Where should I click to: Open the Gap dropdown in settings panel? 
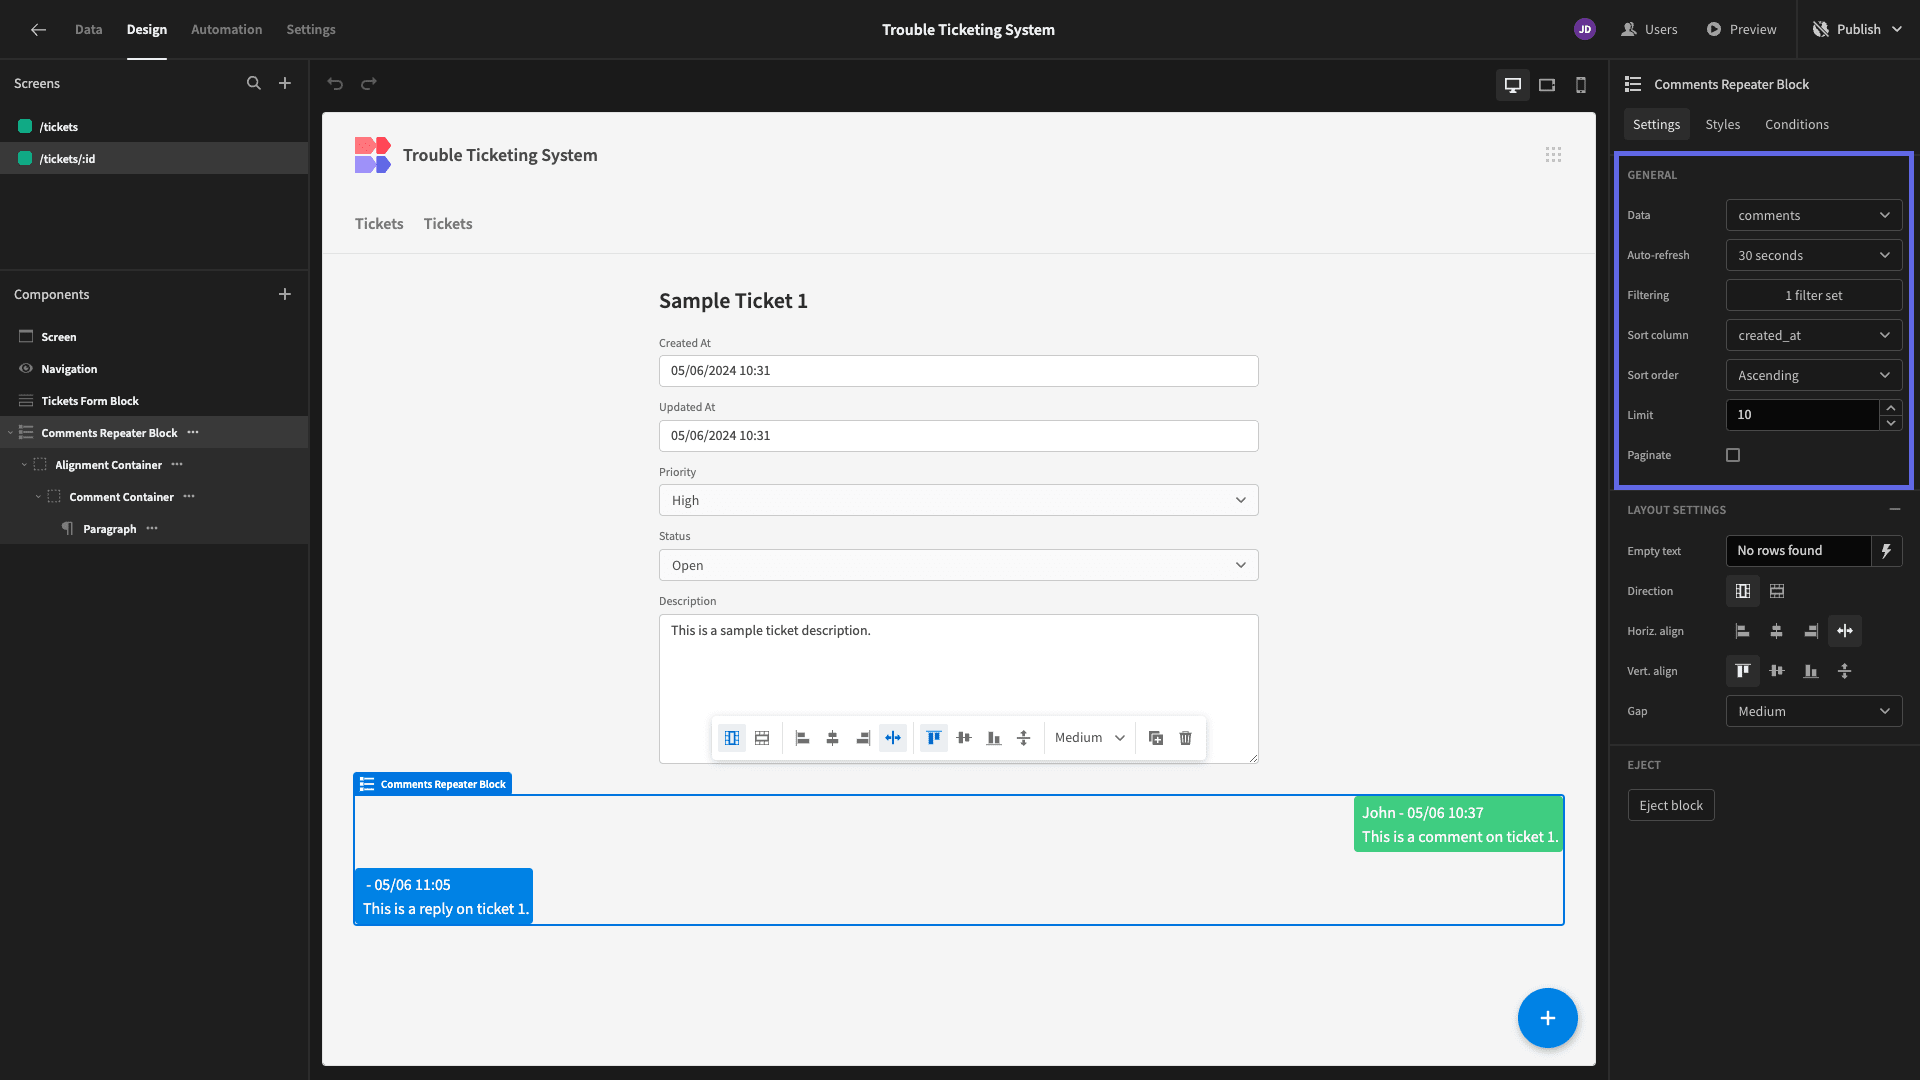tap(1814, 711)
